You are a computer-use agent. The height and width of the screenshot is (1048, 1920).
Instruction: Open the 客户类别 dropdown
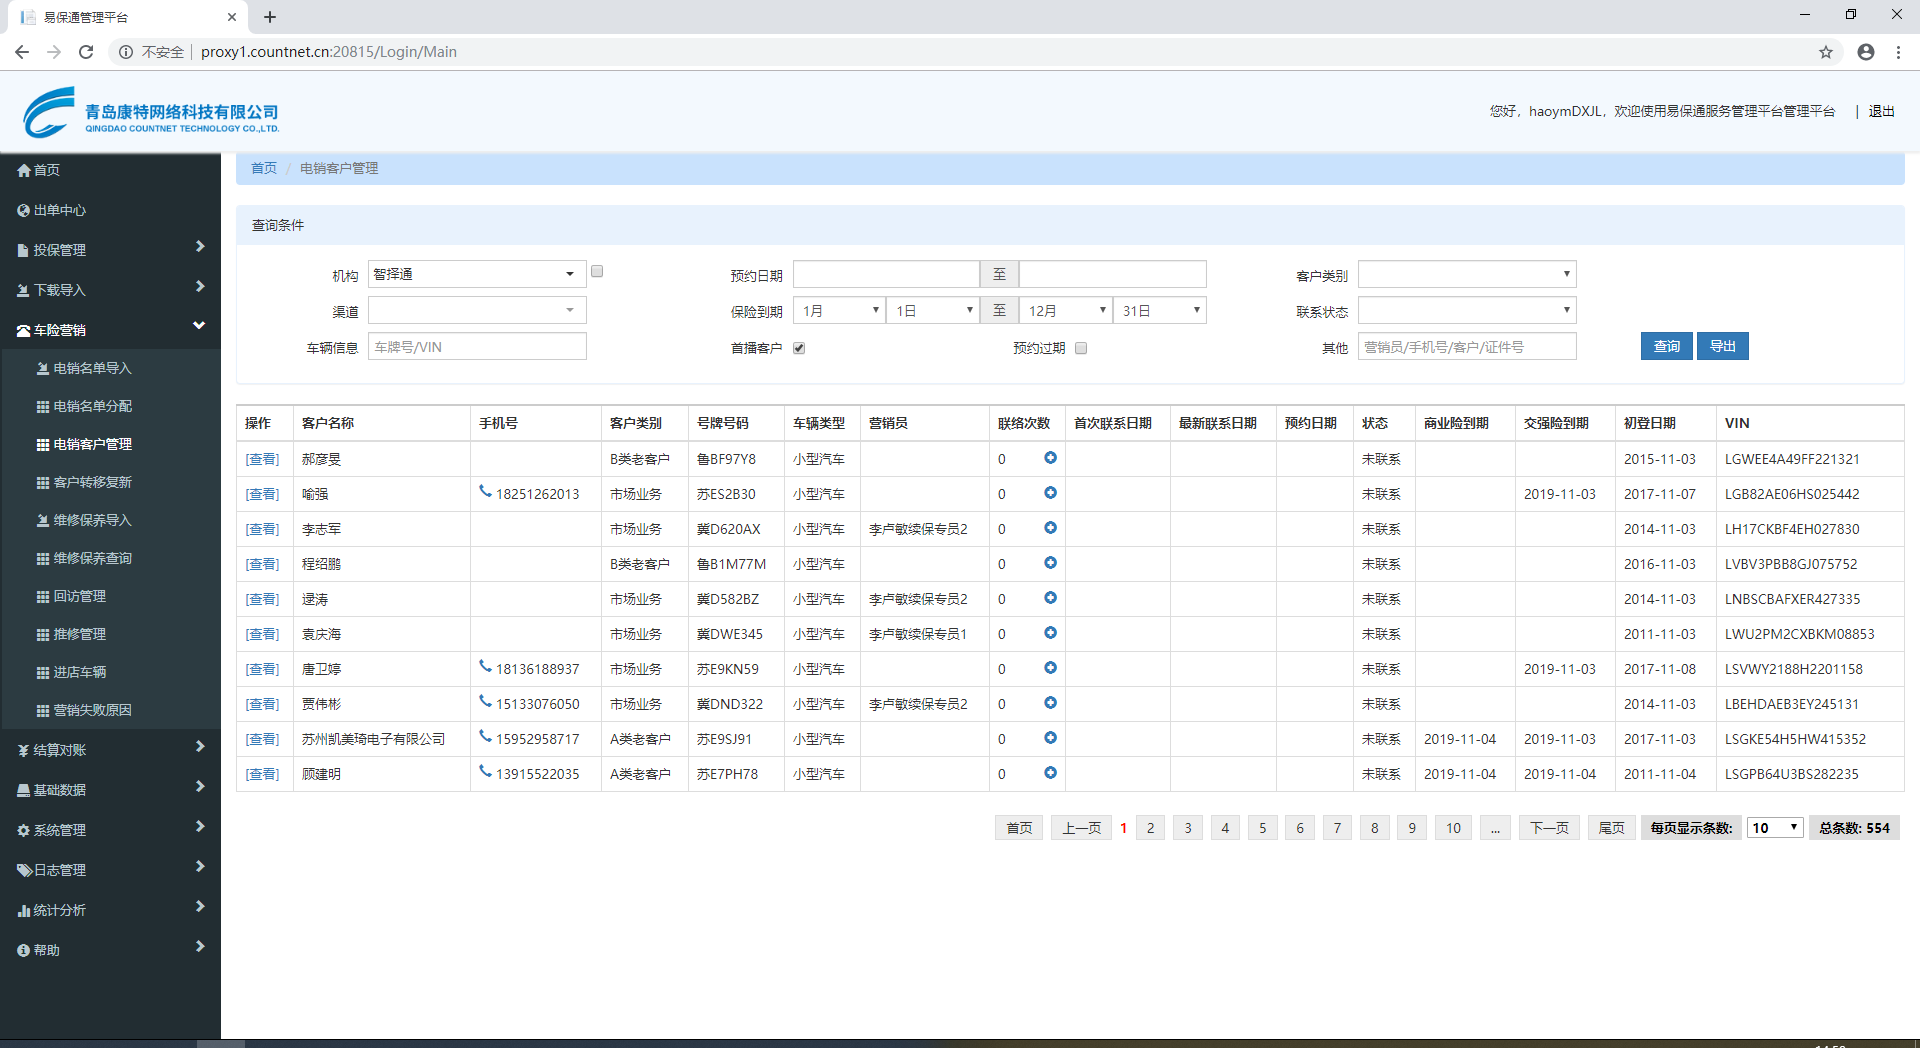point(1466,274)
